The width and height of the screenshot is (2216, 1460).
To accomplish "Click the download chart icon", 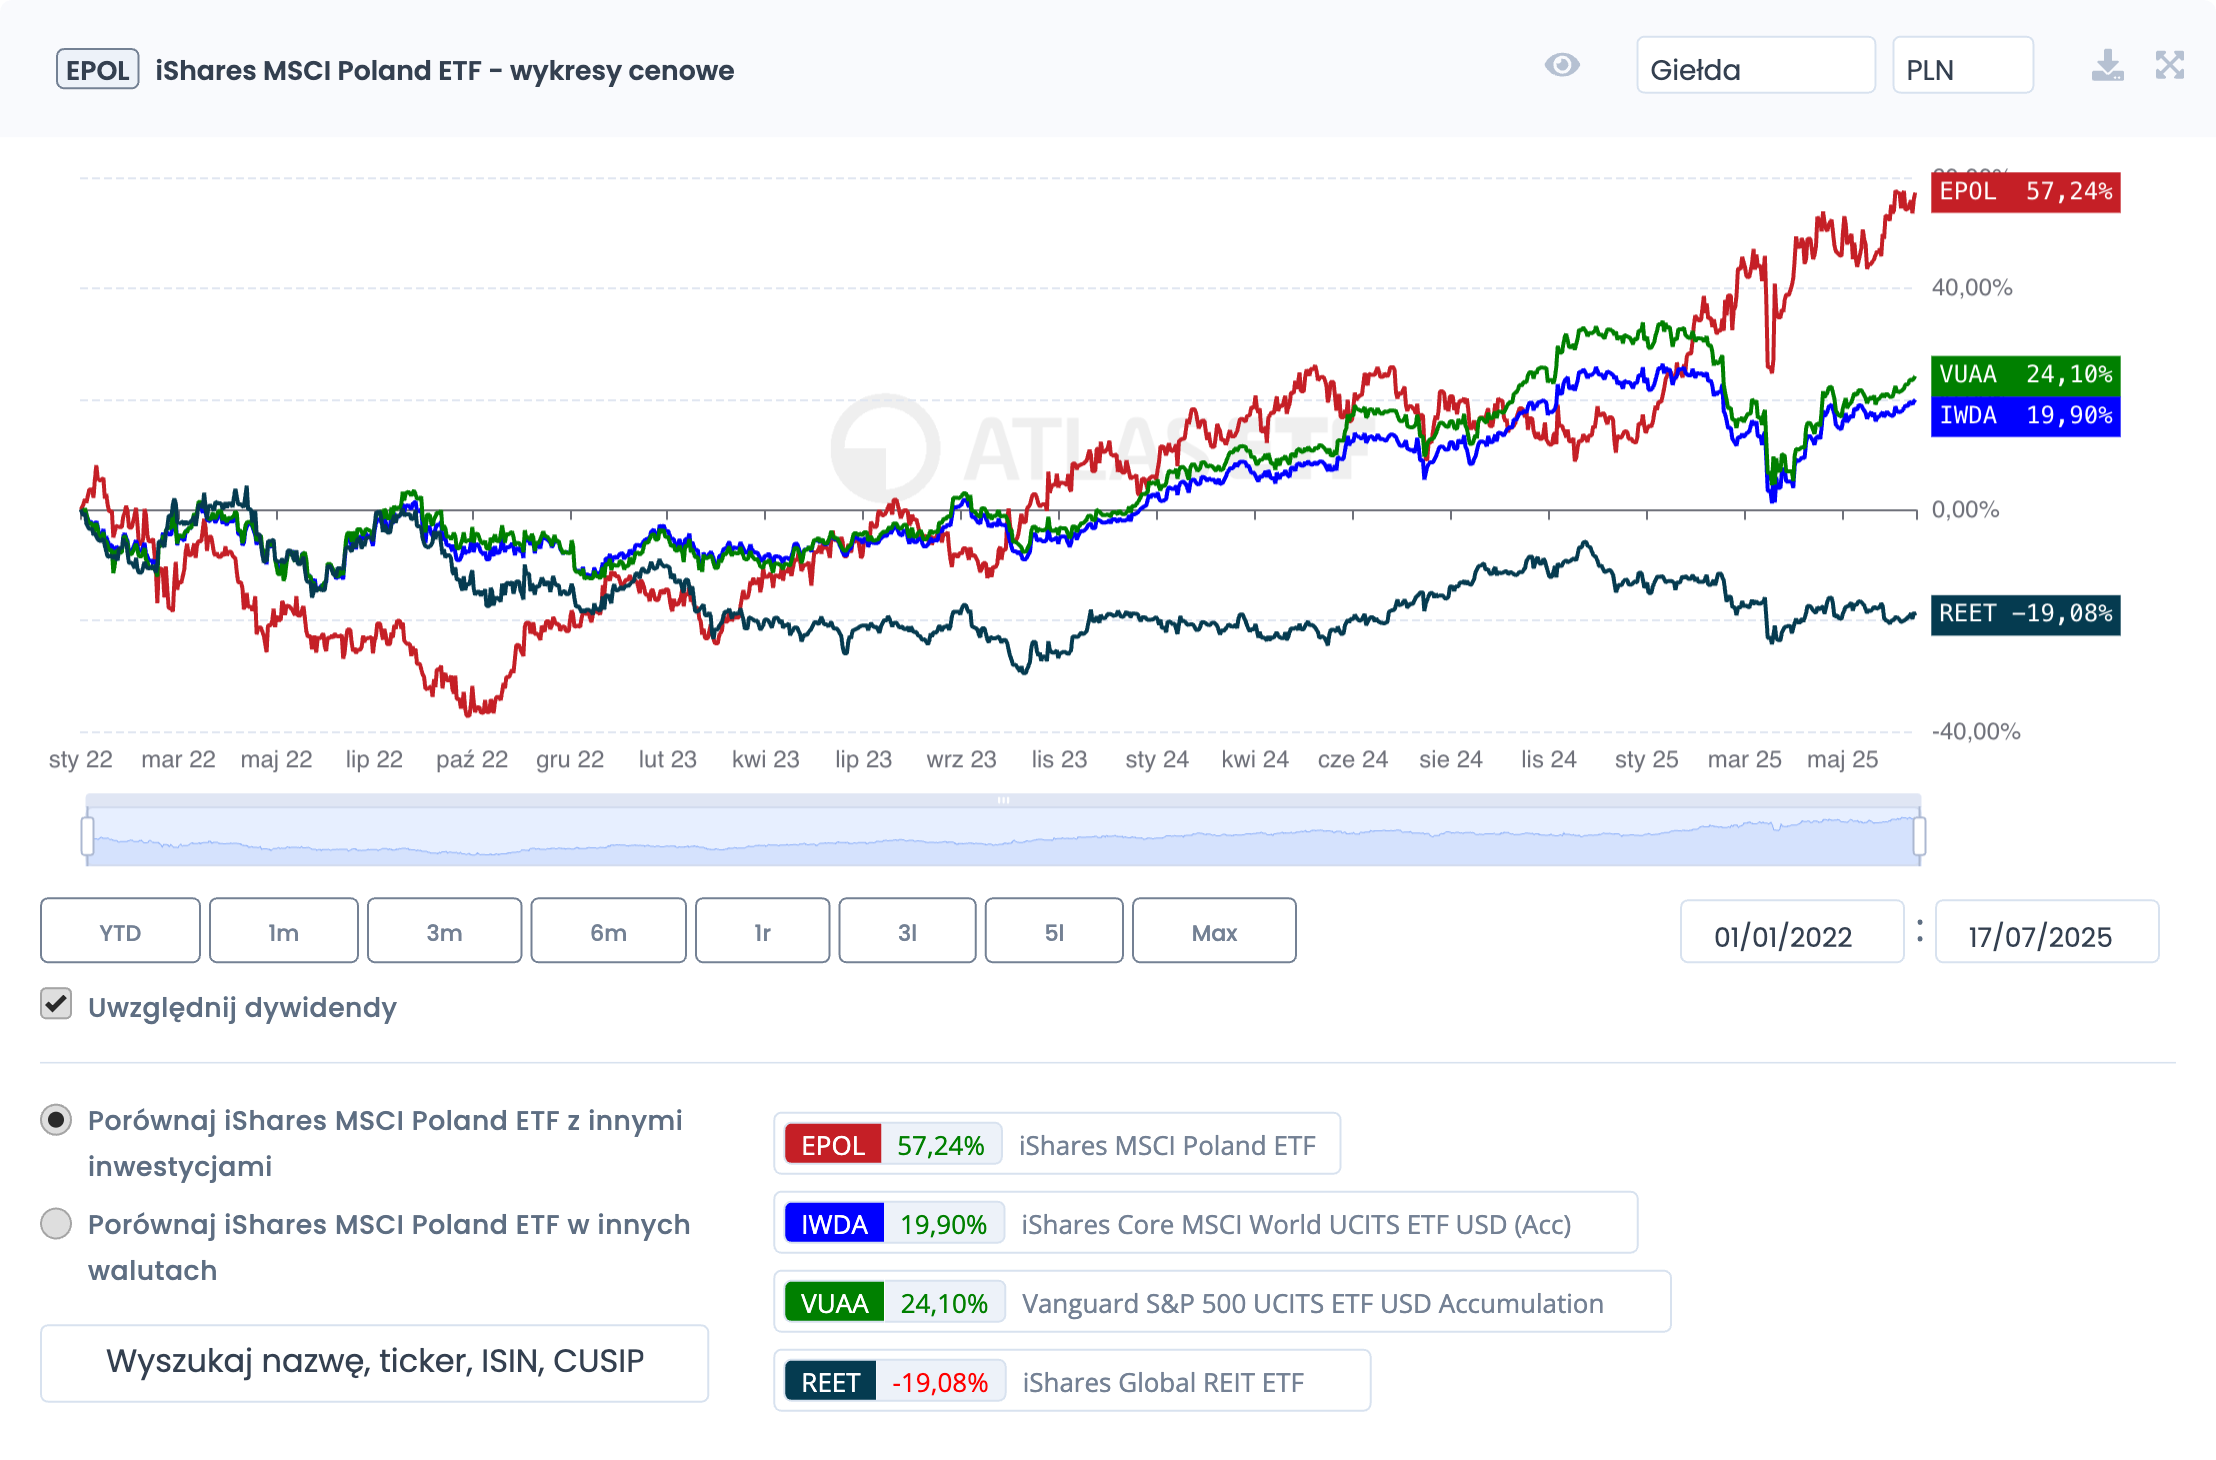I will click(x=2107, y=66).
